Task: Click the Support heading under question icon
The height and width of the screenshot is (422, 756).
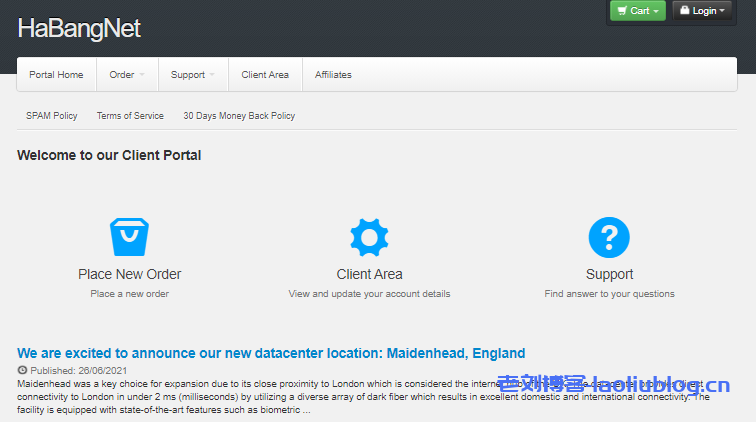Action: pos(609,274)
